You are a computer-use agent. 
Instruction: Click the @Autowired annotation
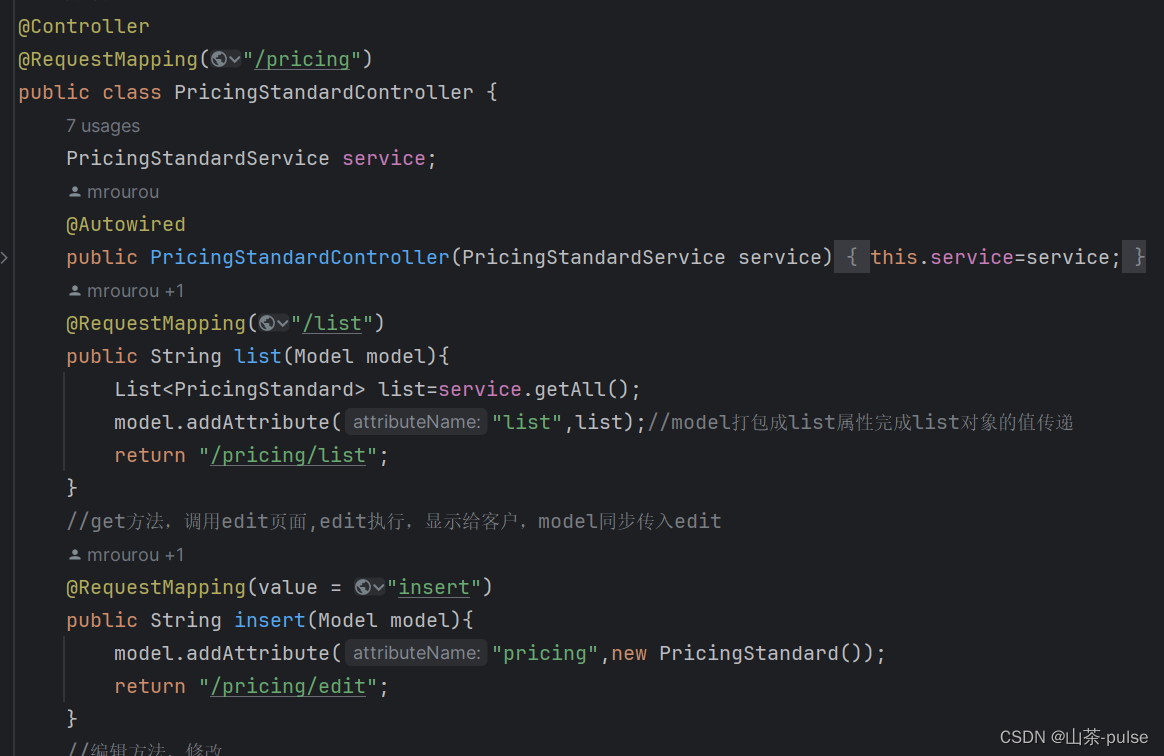pos(125,224)
